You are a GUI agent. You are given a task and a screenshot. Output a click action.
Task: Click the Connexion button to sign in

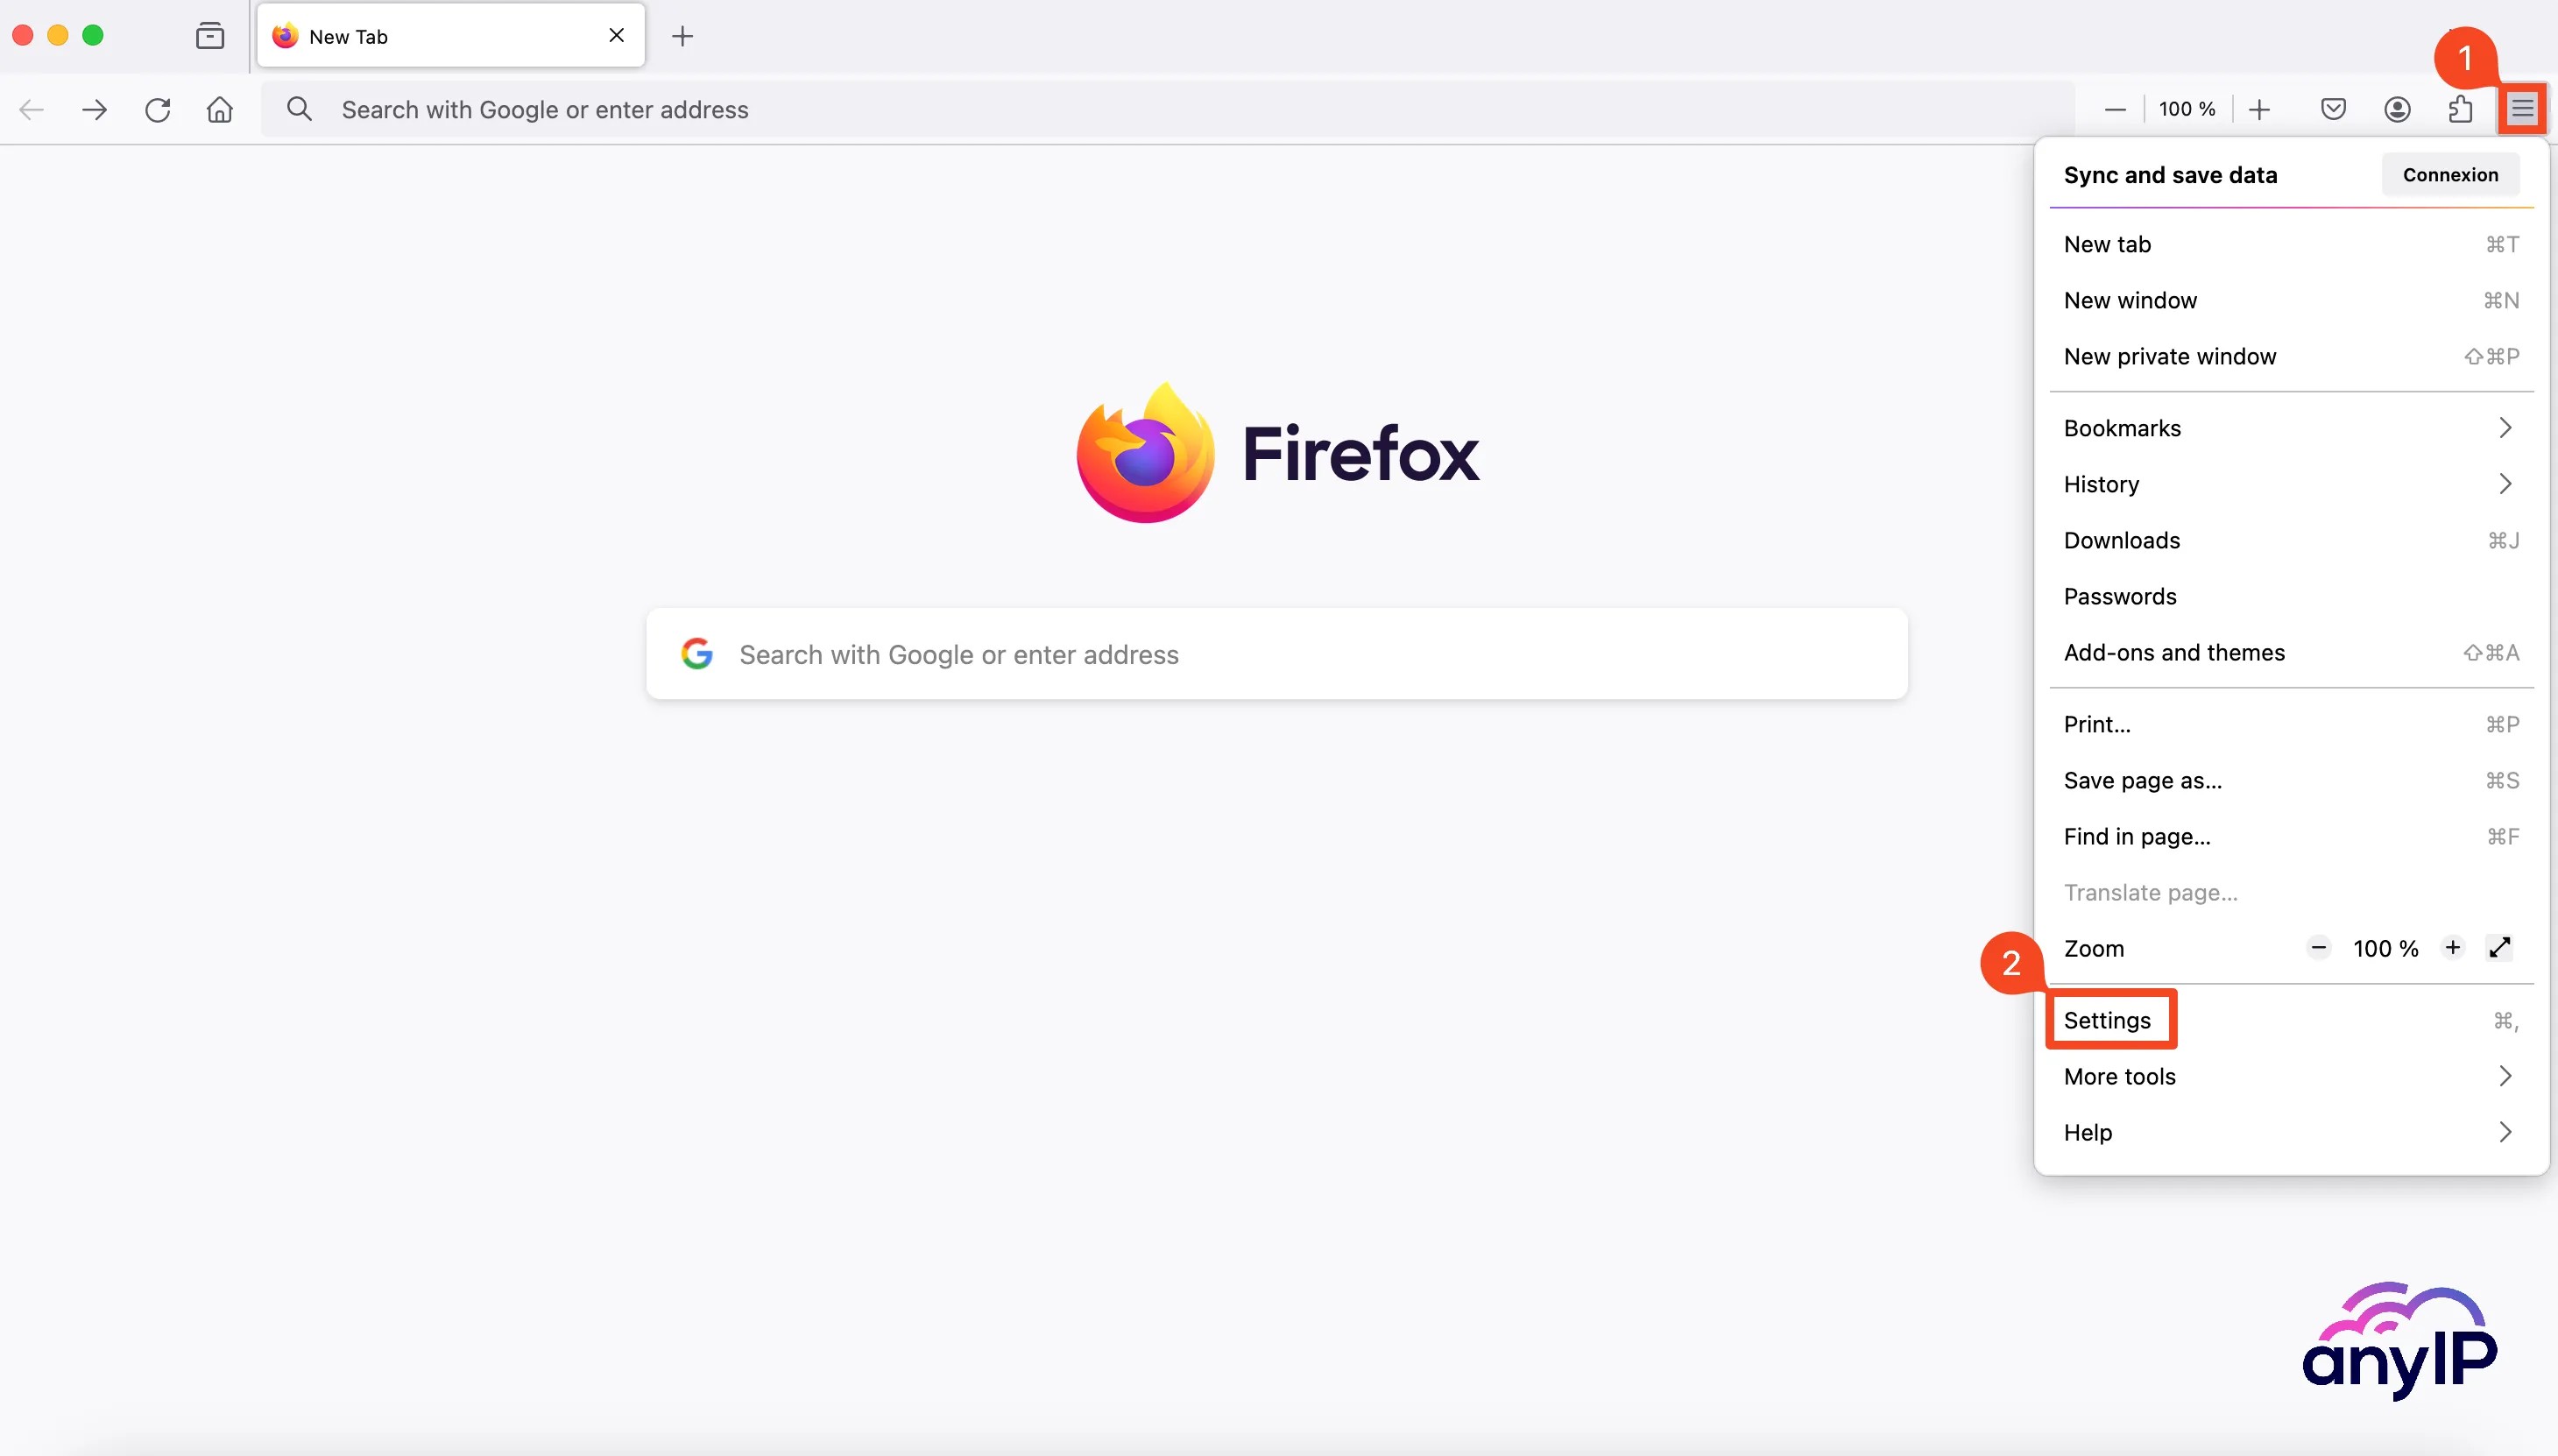pos(2451,172)
